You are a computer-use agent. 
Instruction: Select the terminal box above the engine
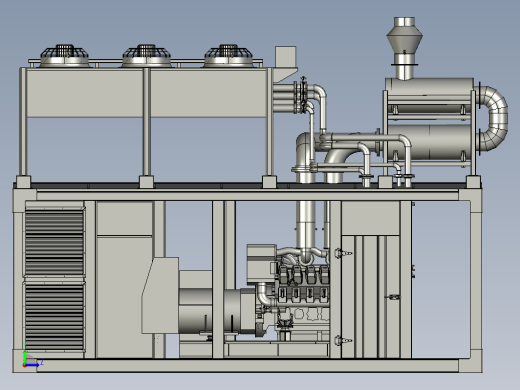point(261,264)
